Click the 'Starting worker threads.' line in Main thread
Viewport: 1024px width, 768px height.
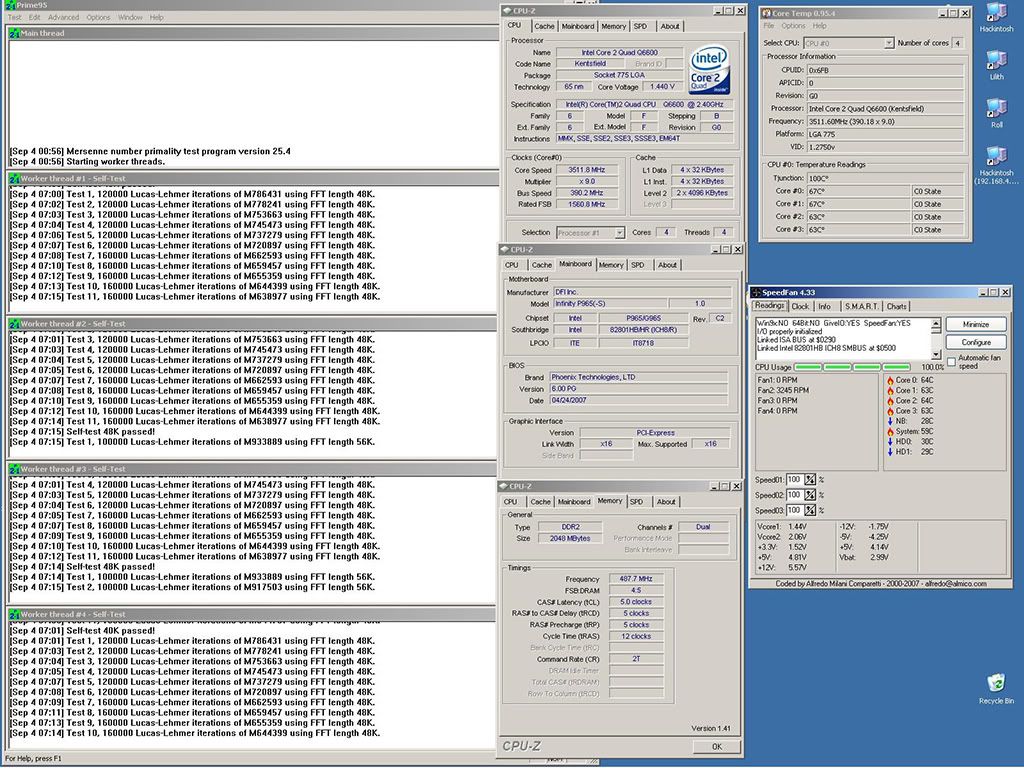tap(115, 162)
